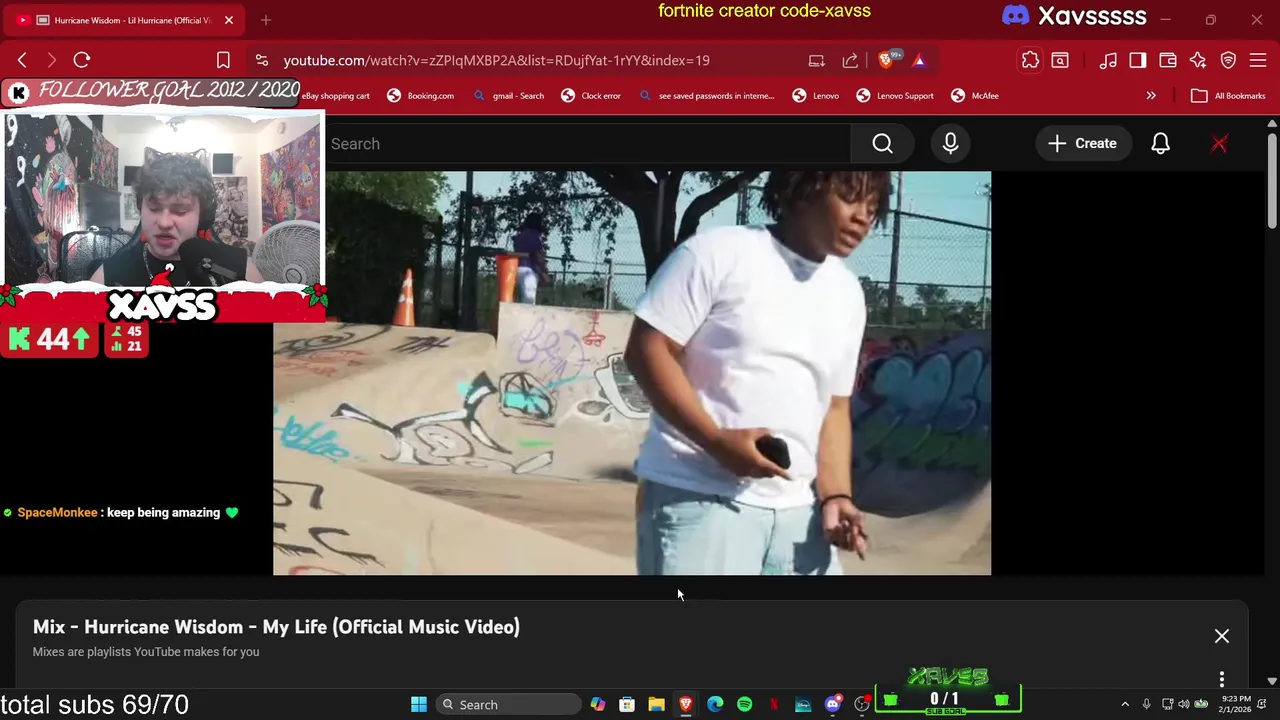Open the McAfee bookmark
Screen dimensions: 1280x720
click(975, 96)
